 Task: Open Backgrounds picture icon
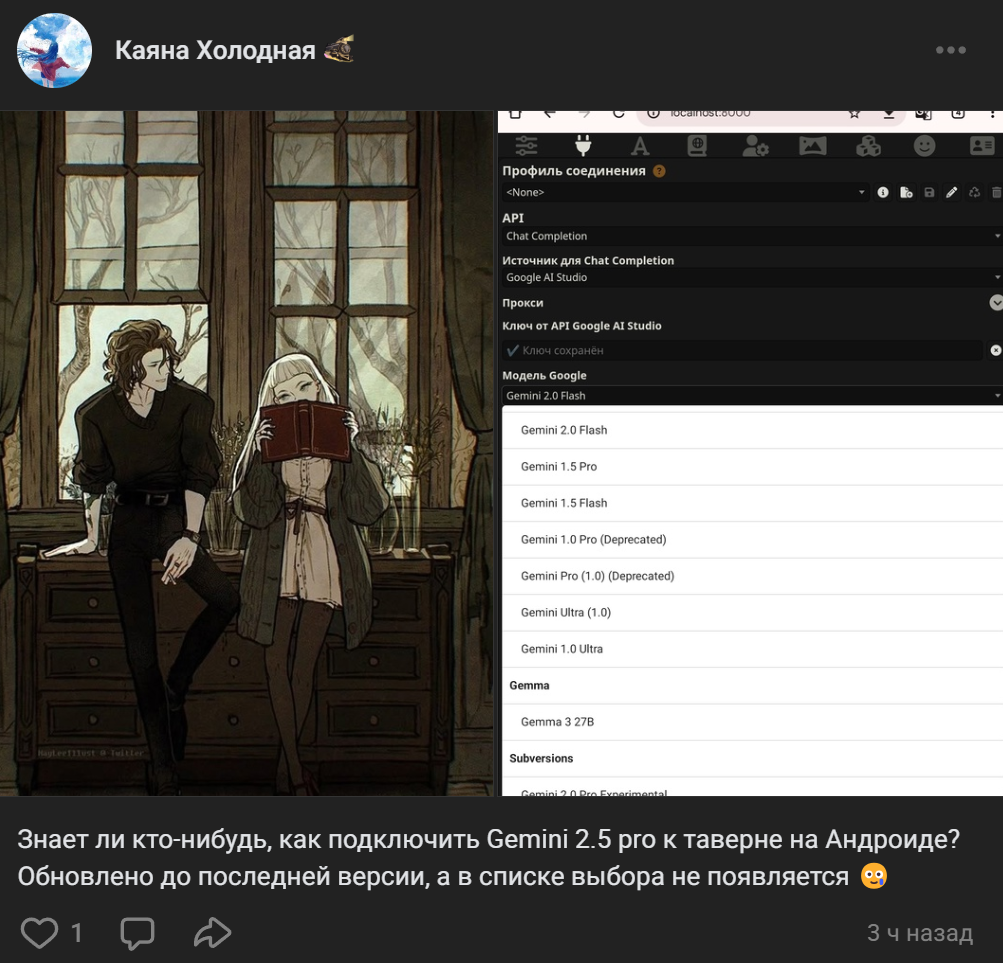coord(812,146)
